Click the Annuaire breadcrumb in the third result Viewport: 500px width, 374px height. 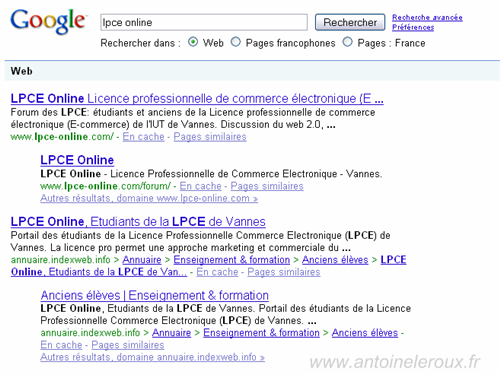[142, 260]
